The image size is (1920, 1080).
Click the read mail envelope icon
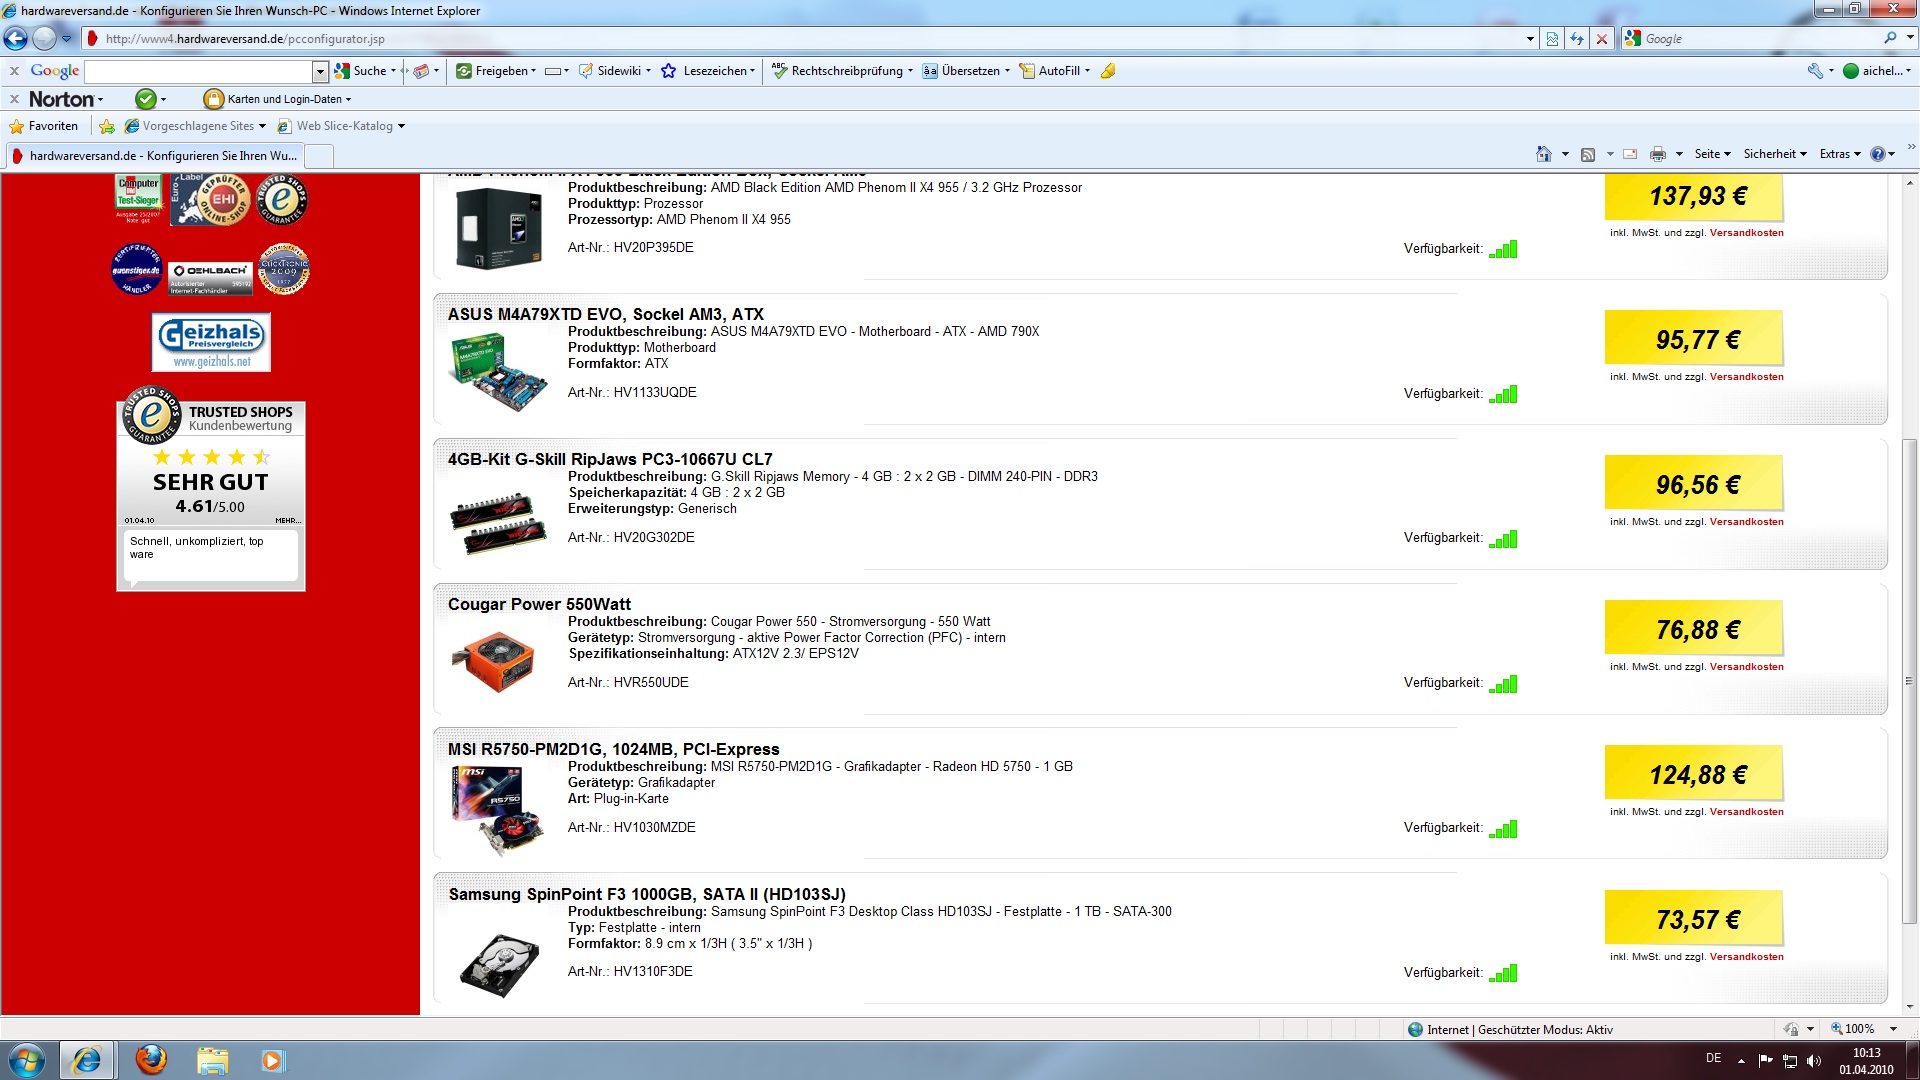coord(1630,154)
